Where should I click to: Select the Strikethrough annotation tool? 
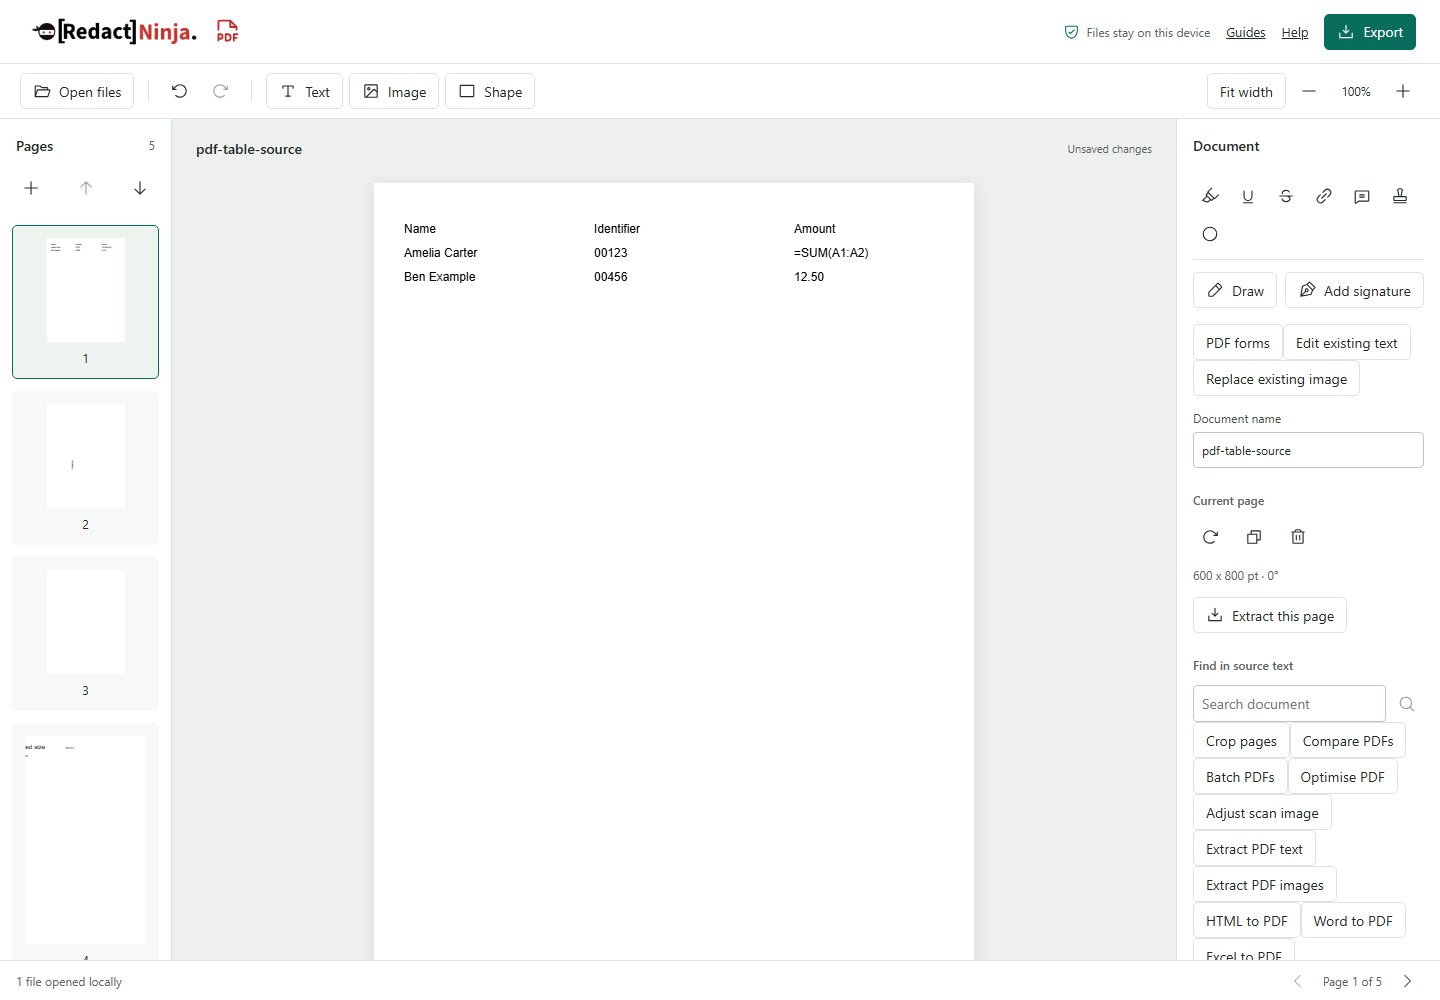[x=1286, y=196]
